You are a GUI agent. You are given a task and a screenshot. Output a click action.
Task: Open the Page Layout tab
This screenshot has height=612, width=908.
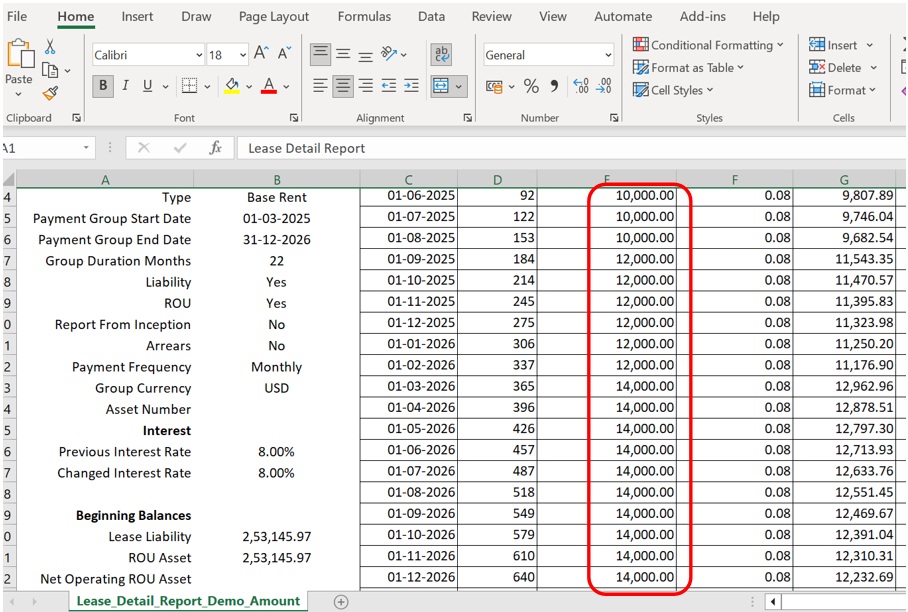coord(274,17)
